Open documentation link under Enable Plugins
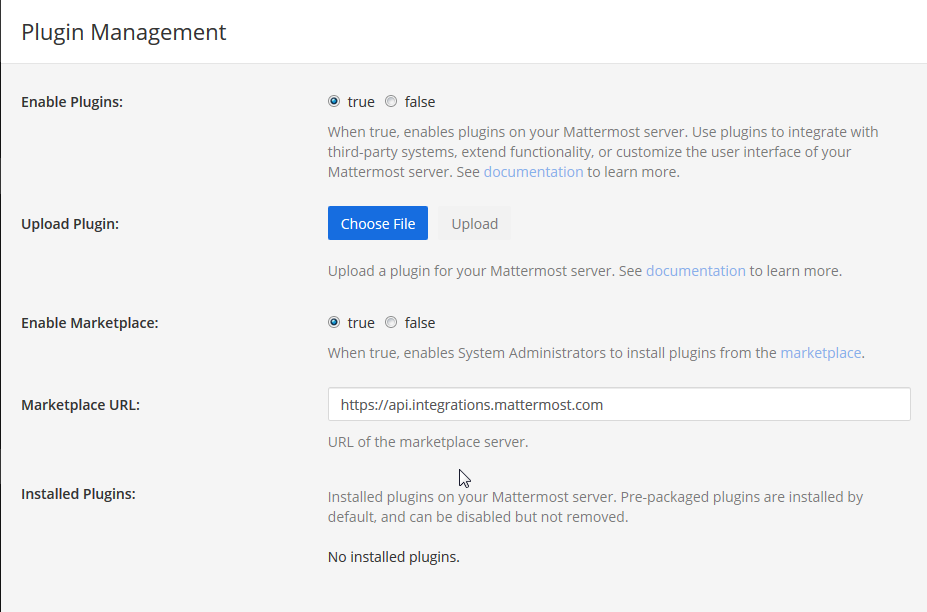 pyautogui.click(x=533, y=172)
